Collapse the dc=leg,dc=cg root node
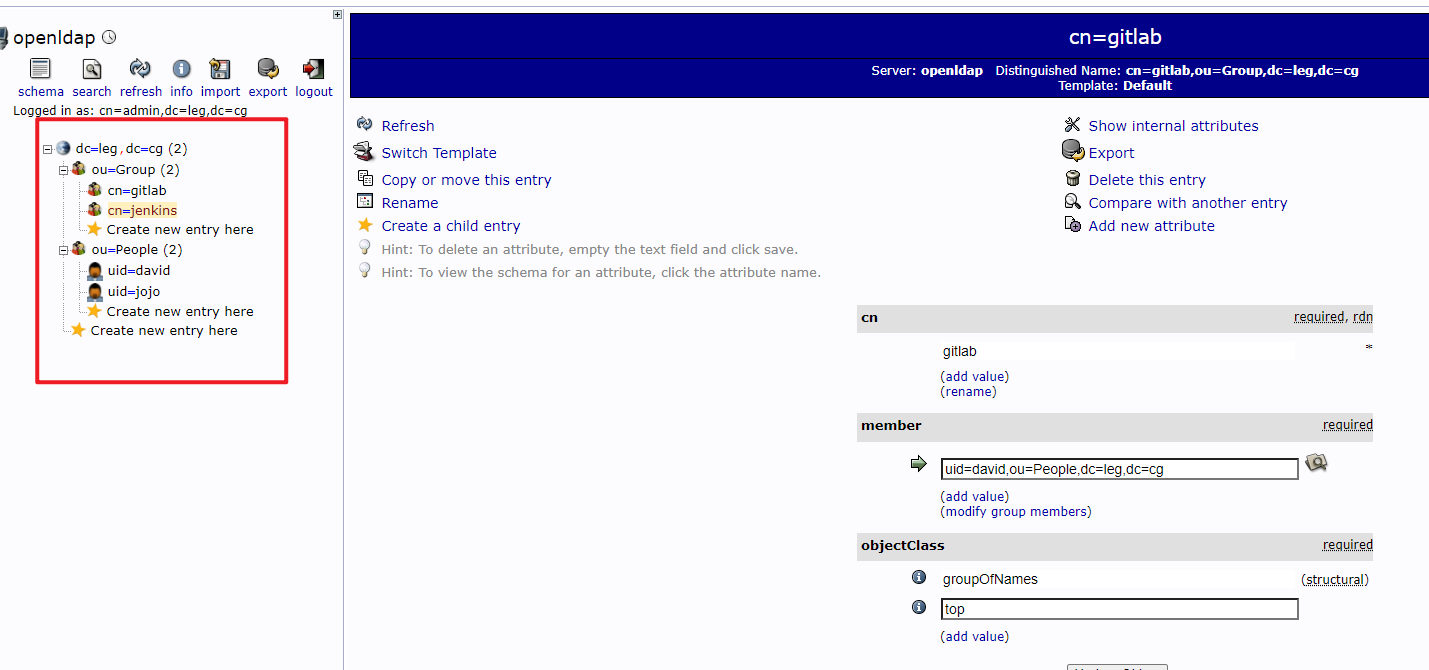The image size is (1429, 670). pyautogui.click(x=47, y=149)
